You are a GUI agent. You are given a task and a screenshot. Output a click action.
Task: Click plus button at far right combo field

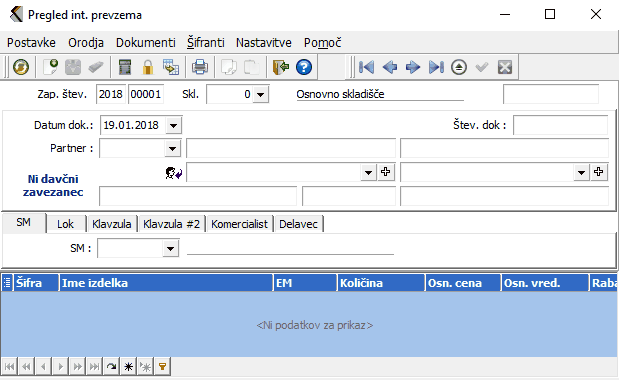598,172
